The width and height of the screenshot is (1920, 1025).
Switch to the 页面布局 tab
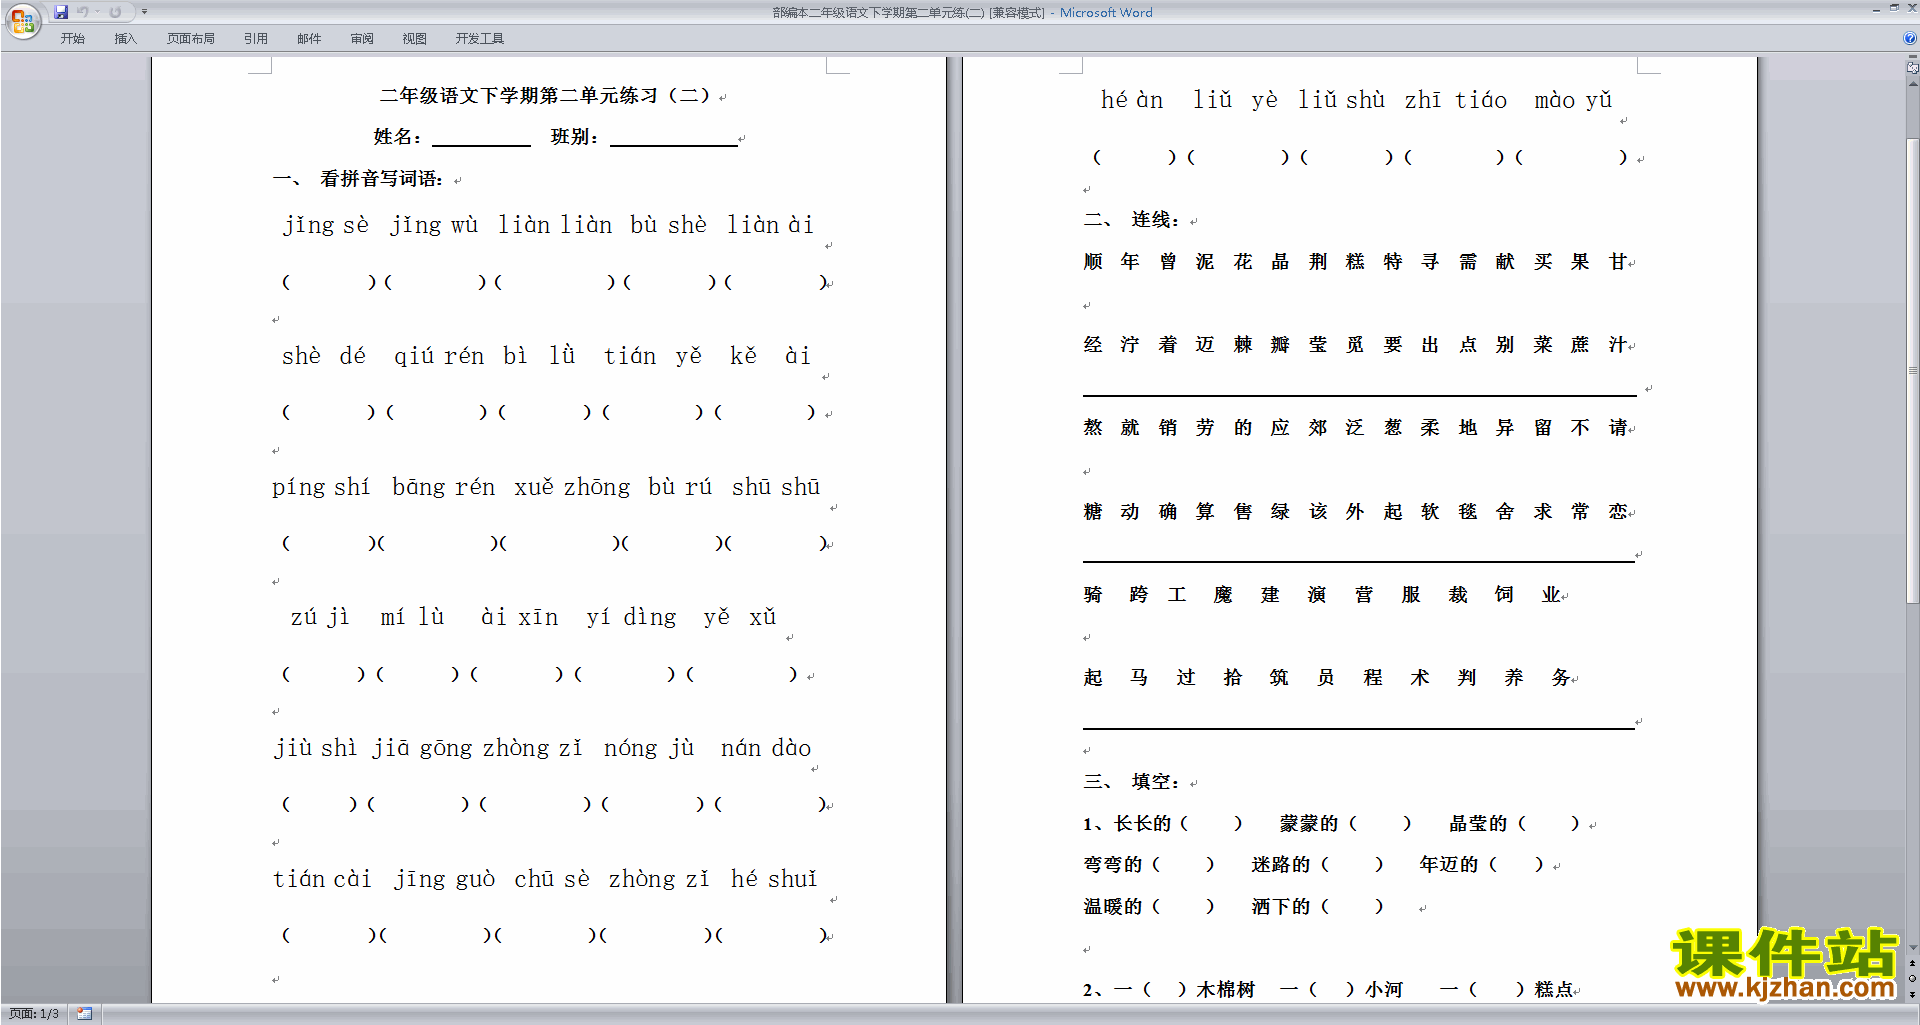191,39
